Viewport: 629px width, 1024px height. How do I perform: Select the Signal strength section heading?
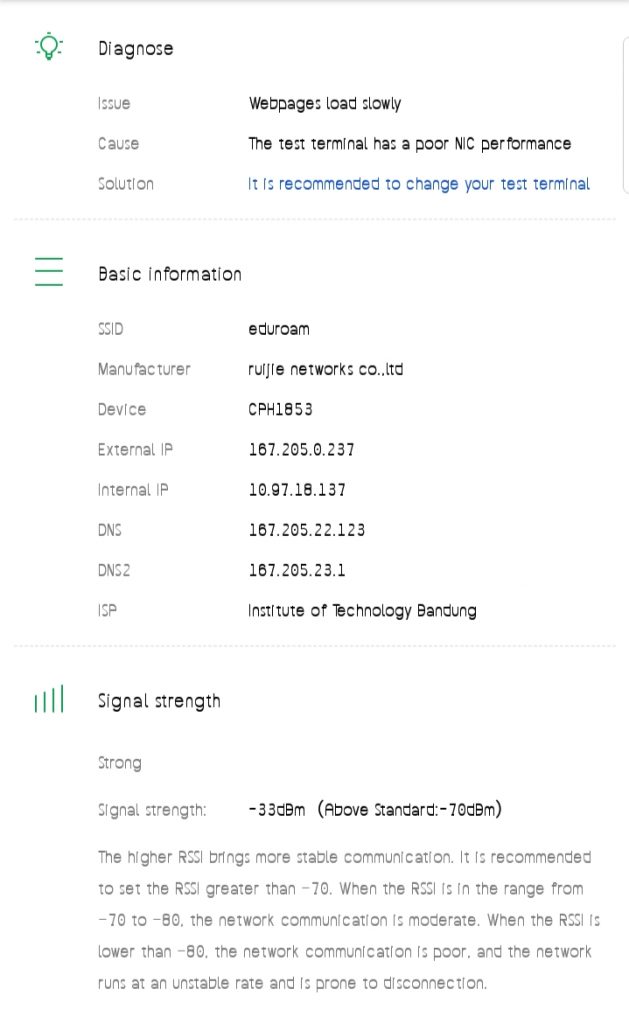[159, 701]
